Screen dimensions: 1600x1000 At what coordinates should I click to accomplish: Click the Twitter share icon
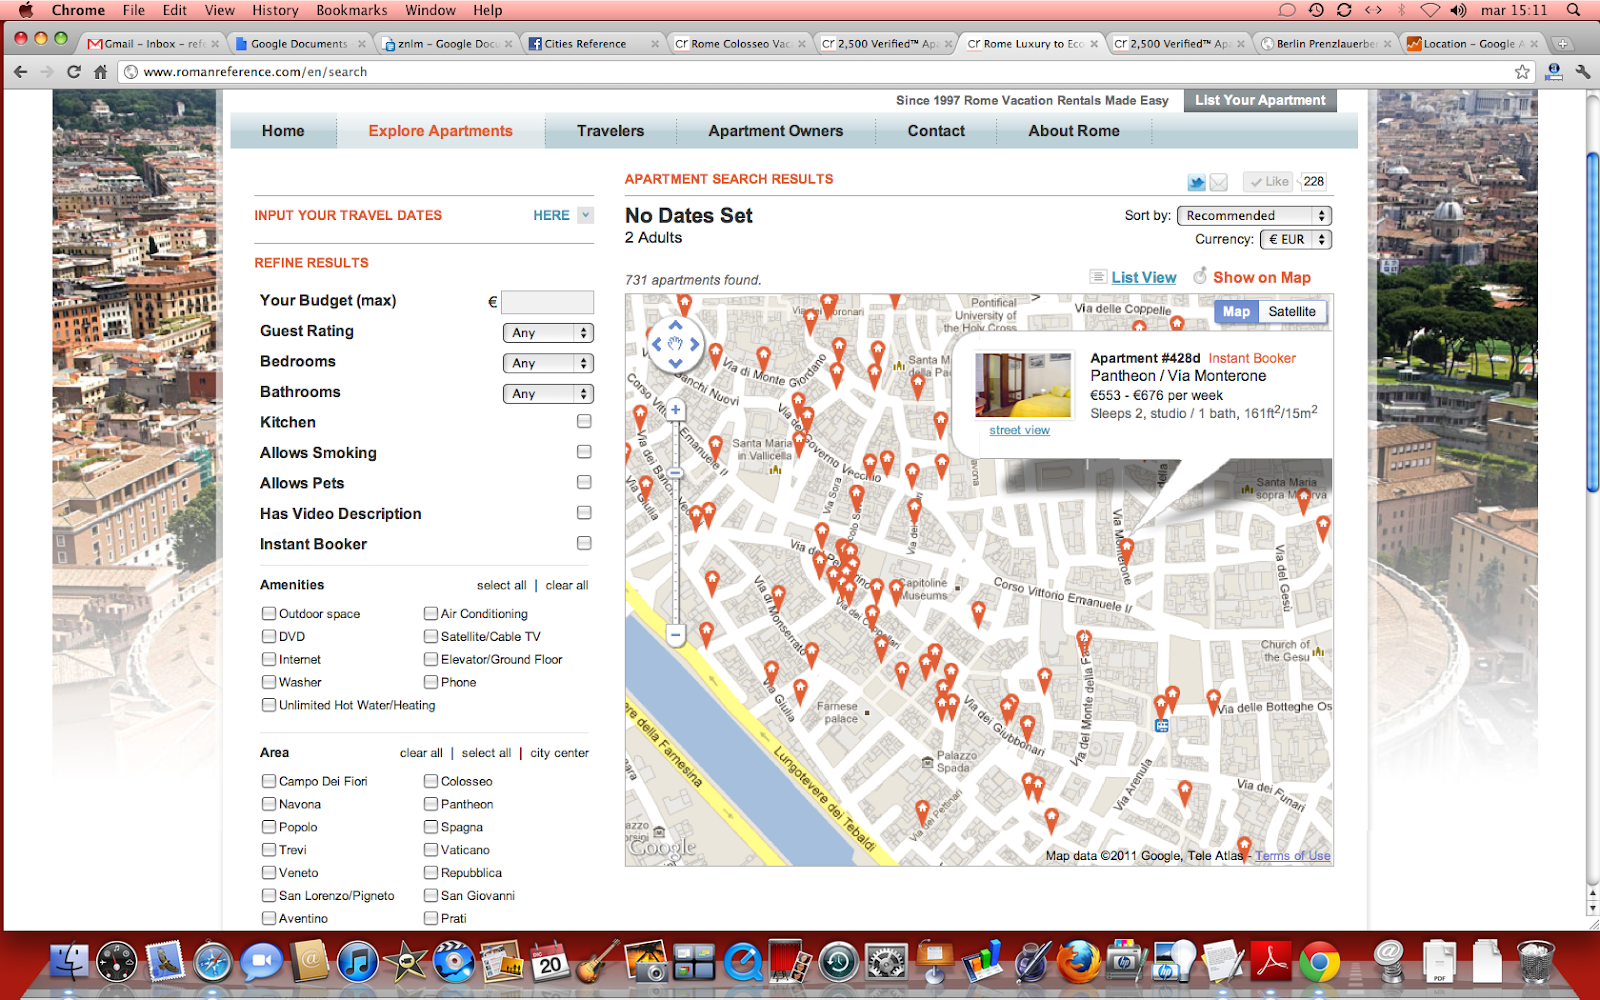[x=1196, y=182]
